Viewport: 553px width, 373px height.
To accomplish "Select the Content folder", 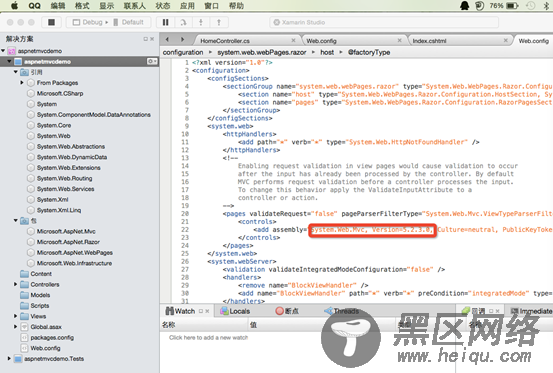I will click(41, 274).
